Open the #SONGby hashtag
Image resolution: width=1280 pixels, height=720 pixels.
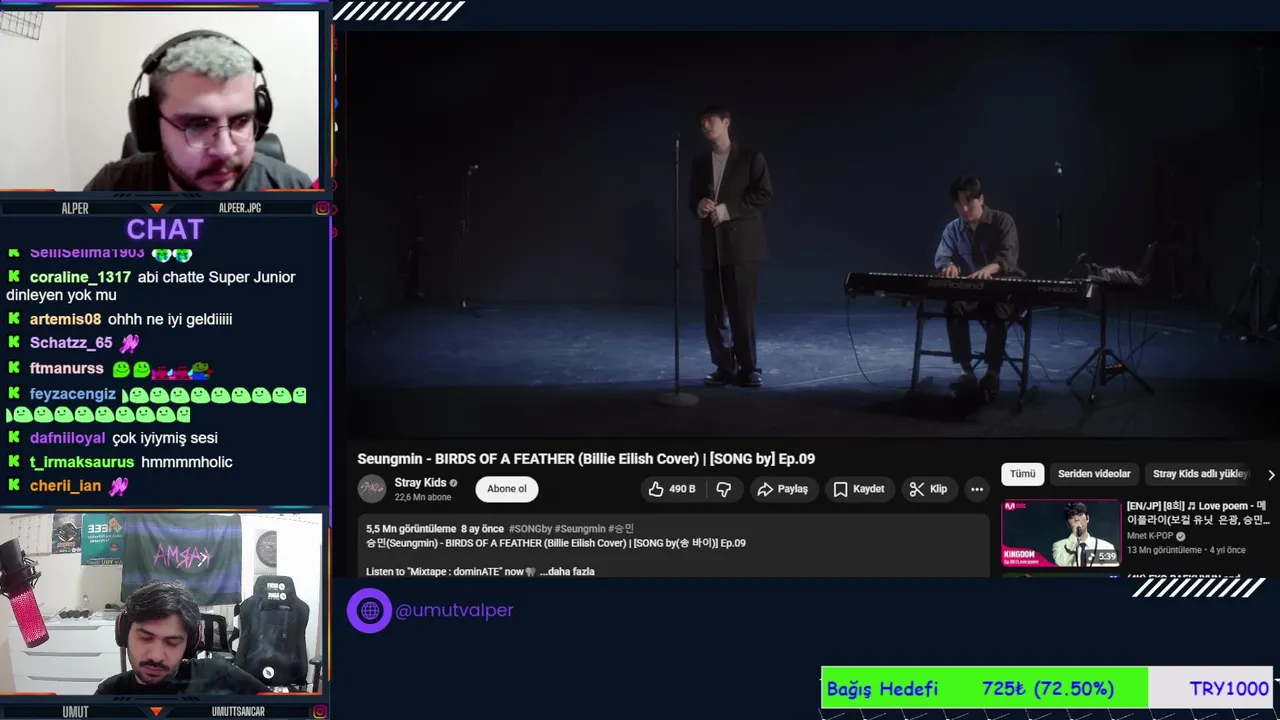click(x=530, y=529)
